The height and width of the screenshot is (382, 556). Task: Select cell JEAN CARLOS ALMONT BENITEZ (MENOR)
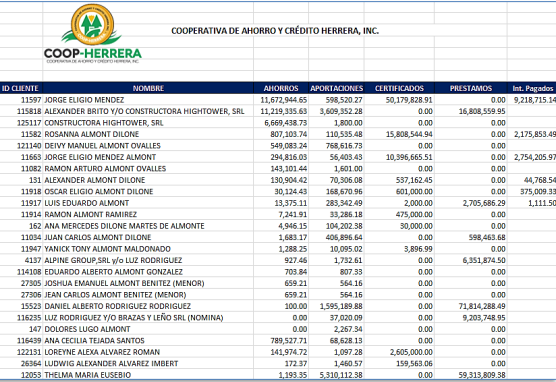pyautogui.click(x=148, y=295)
